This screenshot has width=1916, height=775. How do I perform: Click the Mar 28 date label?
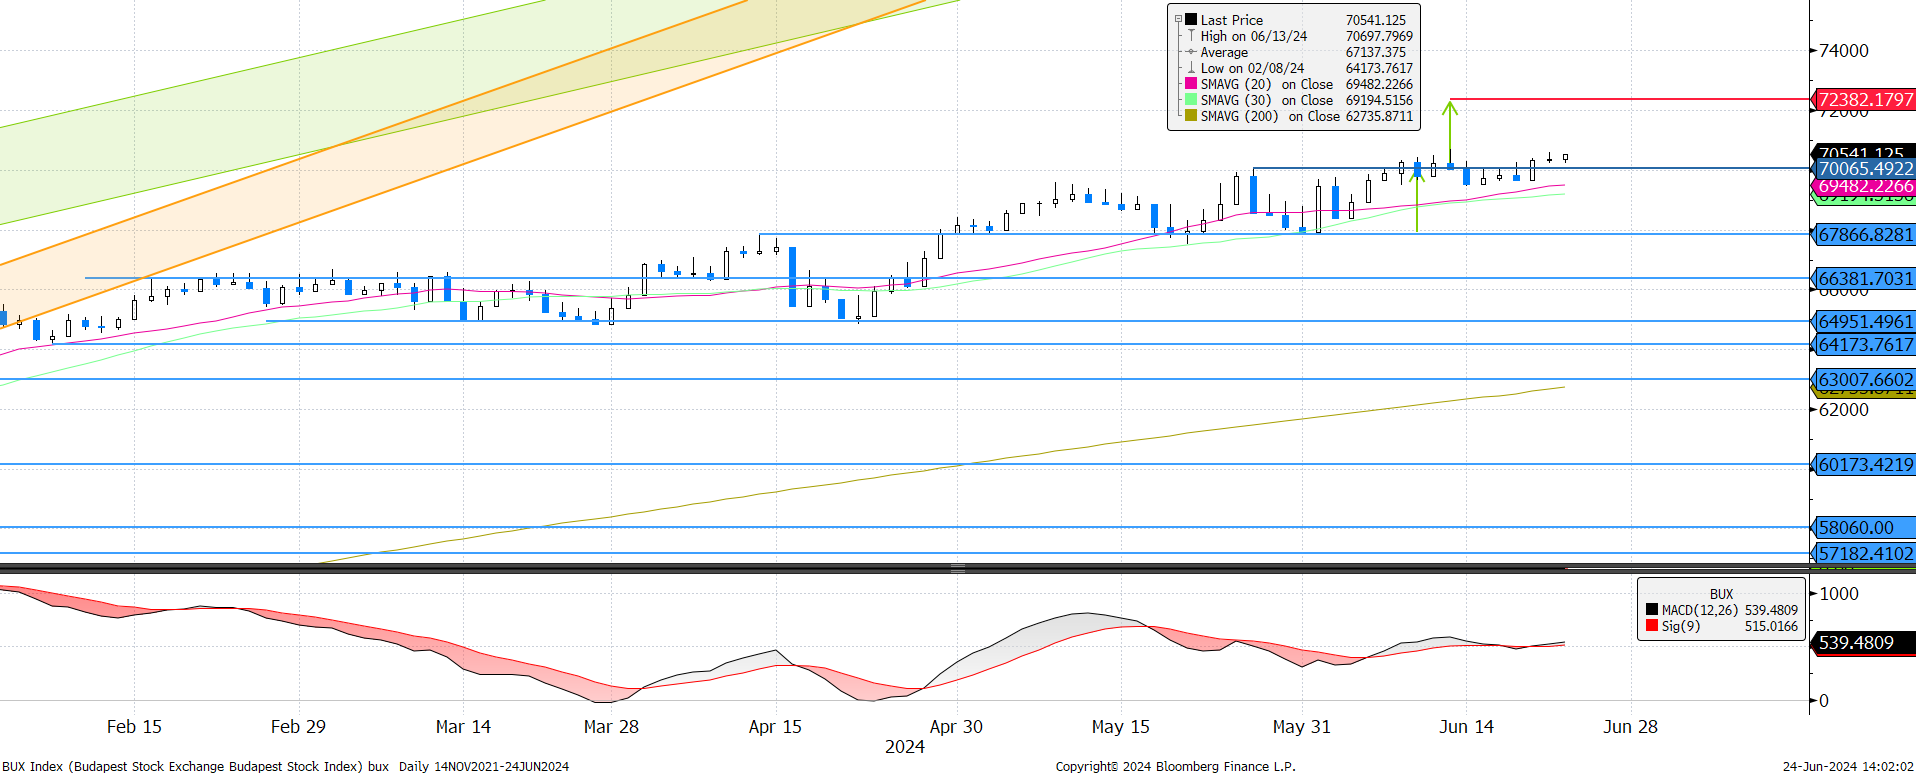pyautogui.click(x=611, y=727)
